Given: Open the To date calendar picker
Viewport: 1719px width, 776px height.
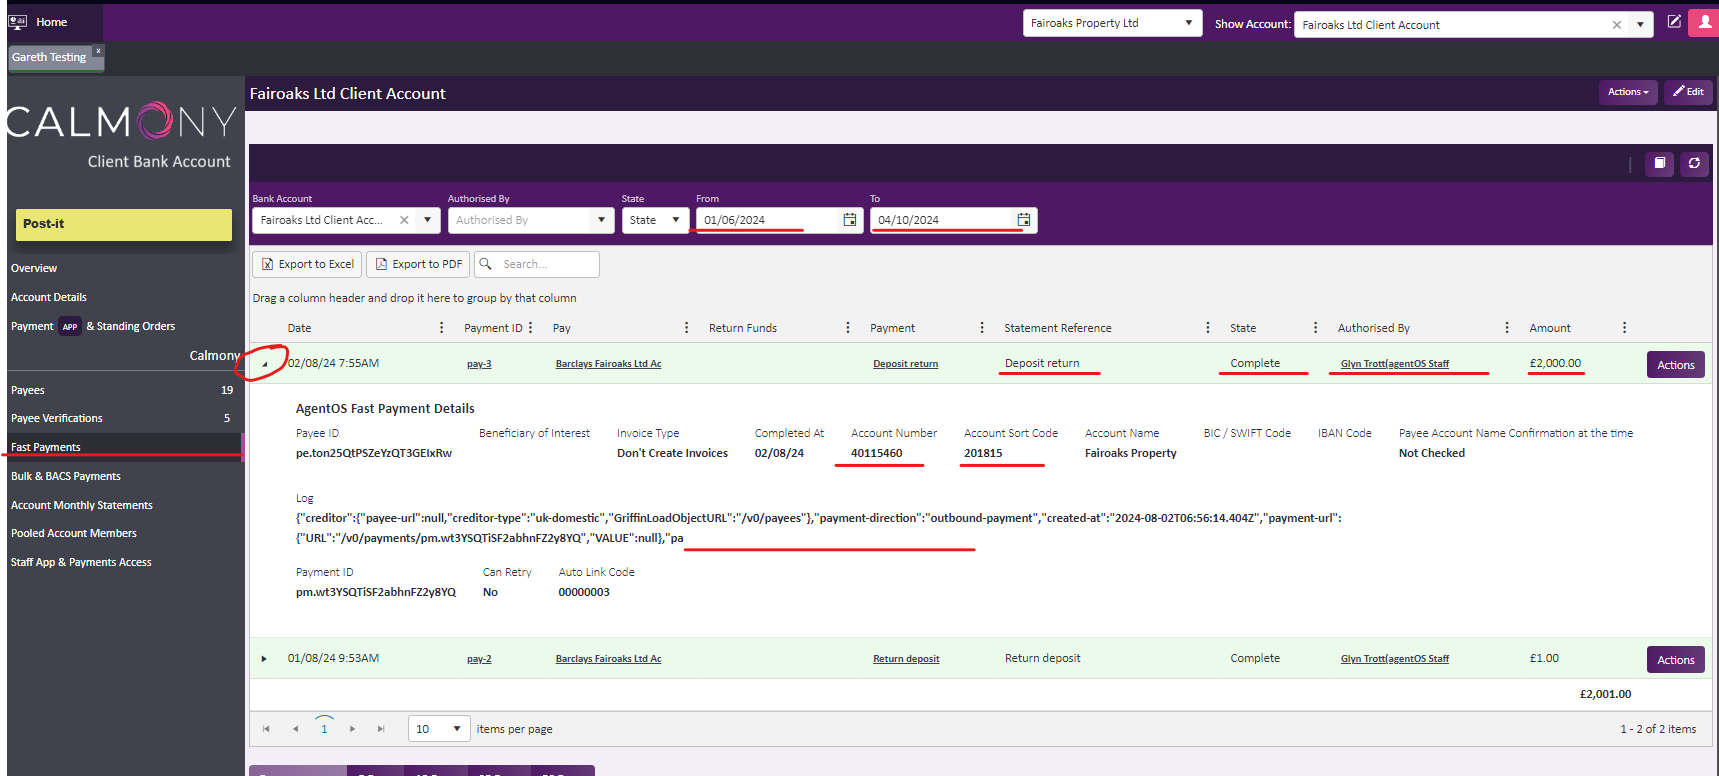Looking at the screenshot, I should click(x=1024, y=220).
